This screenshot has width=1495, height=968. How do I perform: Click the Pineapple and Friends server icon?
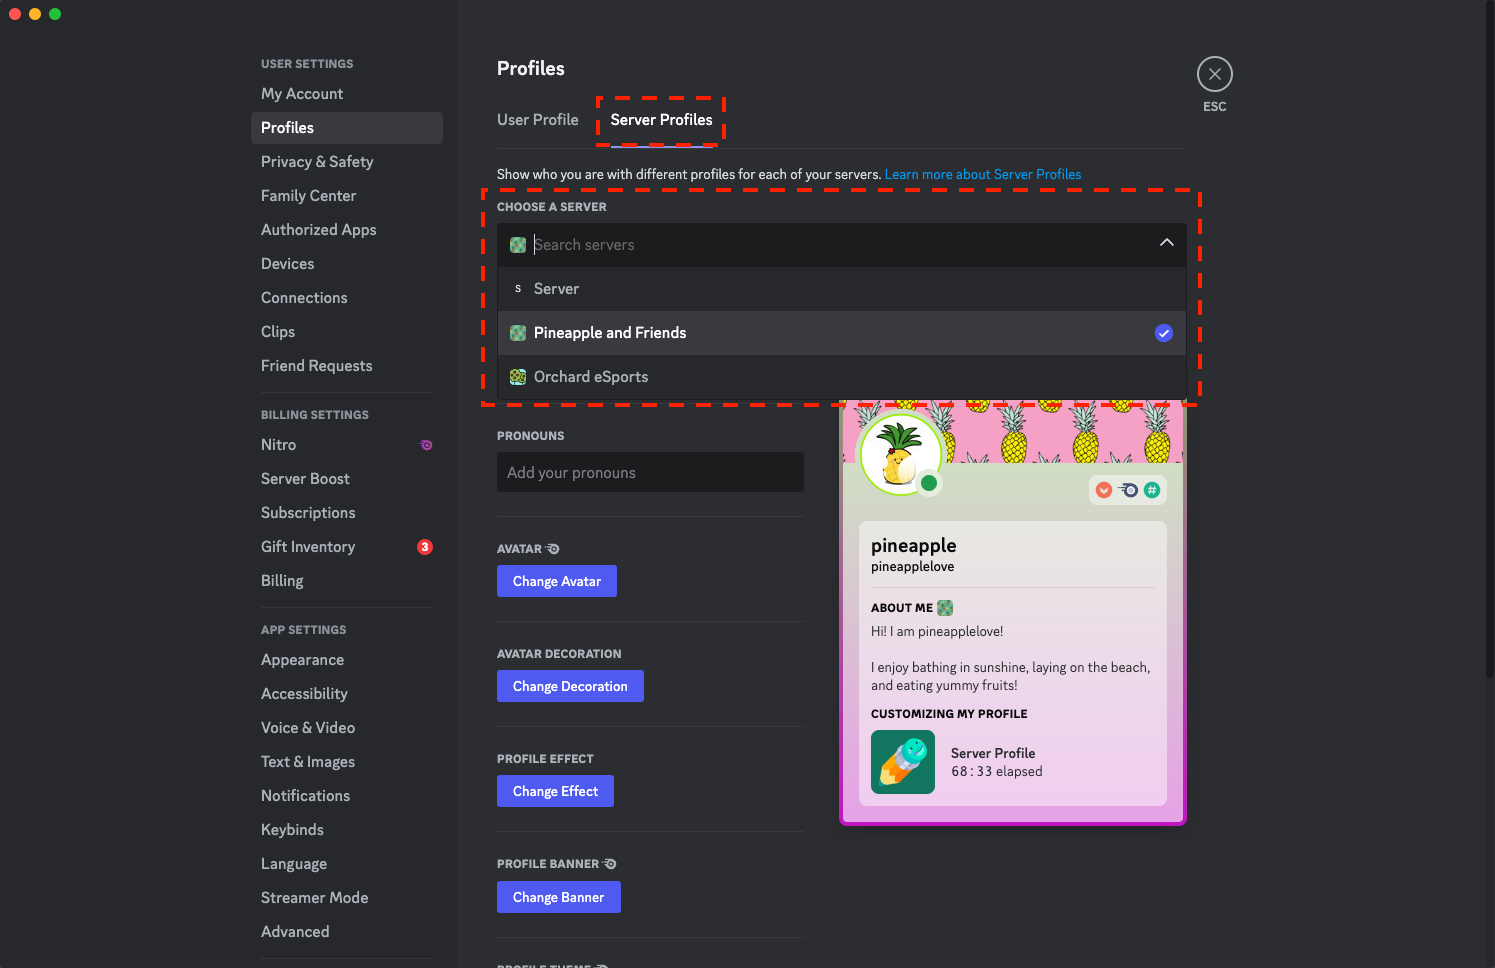tap(518, 333)
